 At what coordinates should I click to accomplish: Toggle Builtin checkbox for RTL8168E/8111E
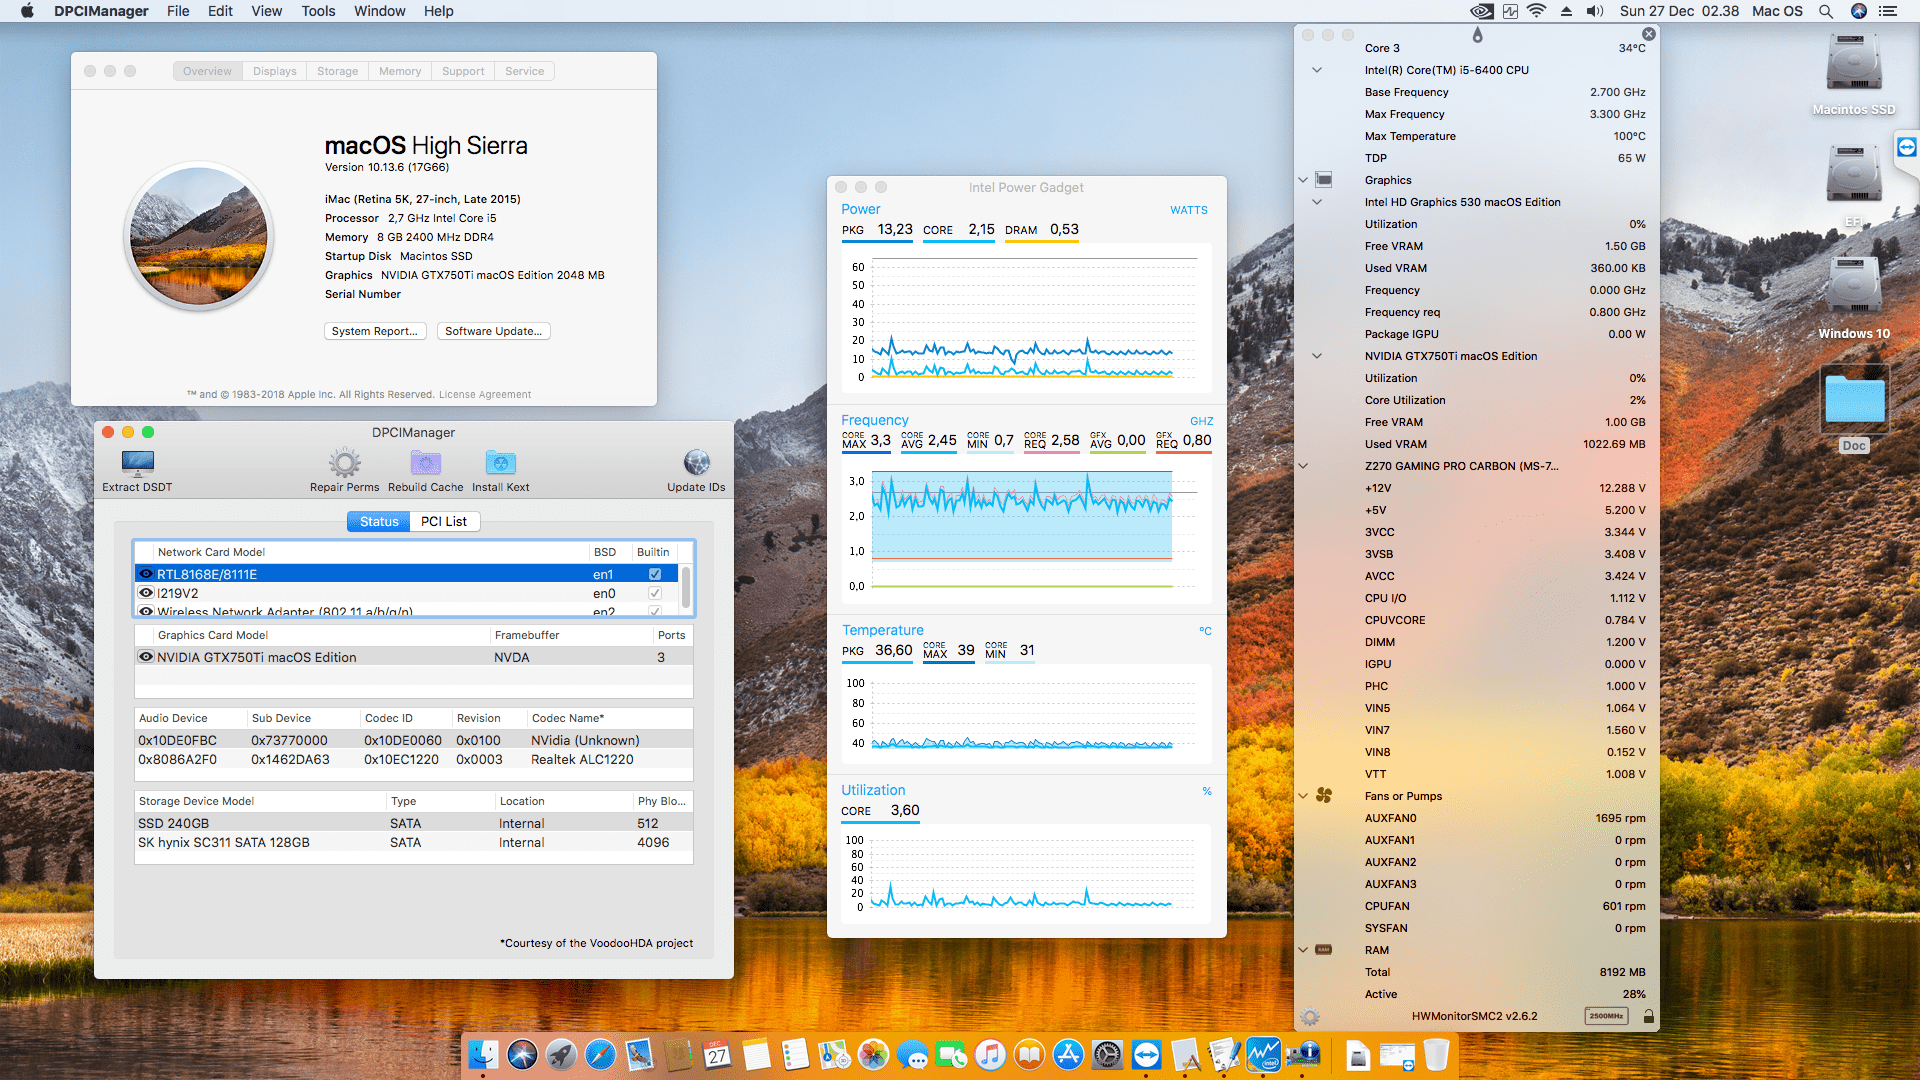tap(655, 574)
